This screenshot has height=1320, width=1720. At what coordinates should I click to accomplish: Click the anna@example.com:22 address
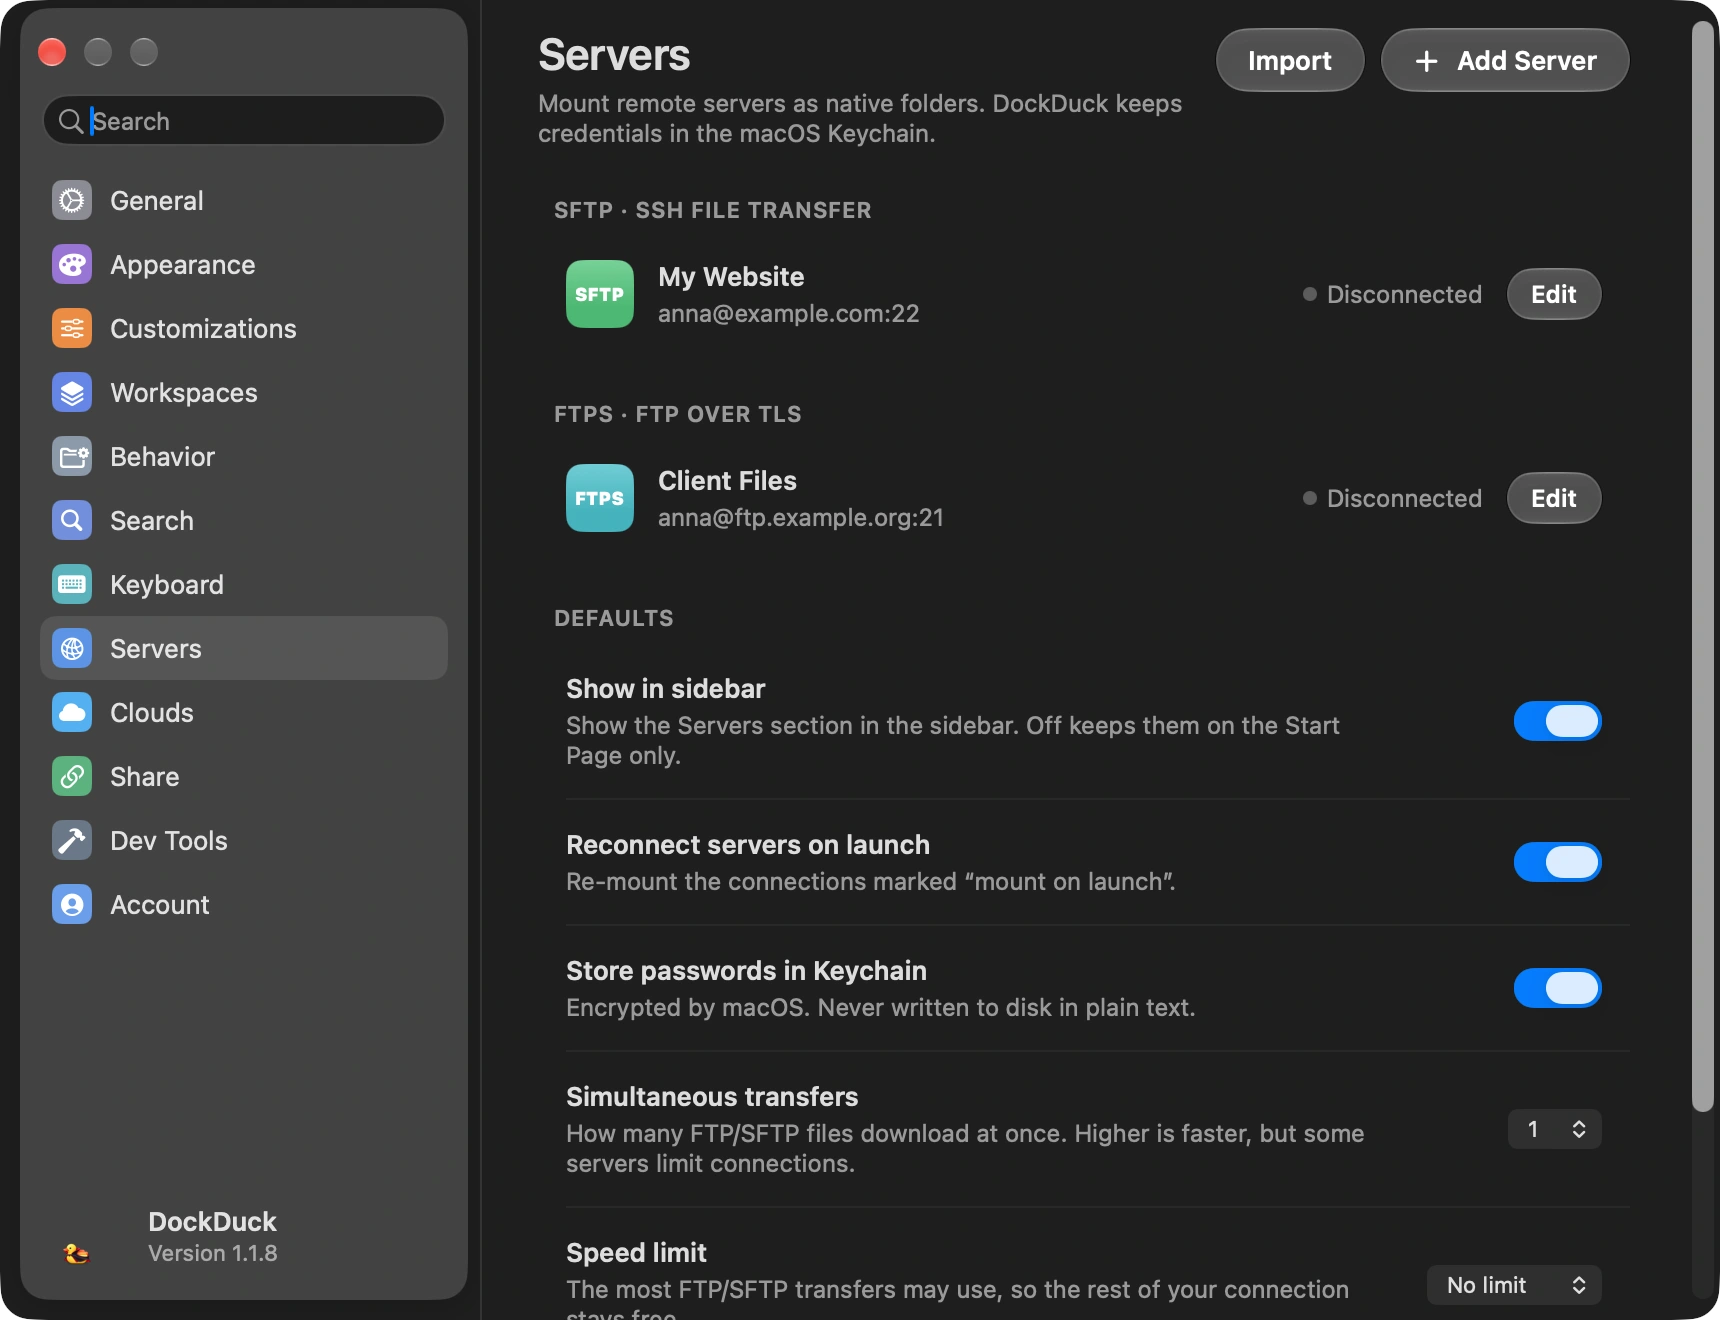pos(789,314)
